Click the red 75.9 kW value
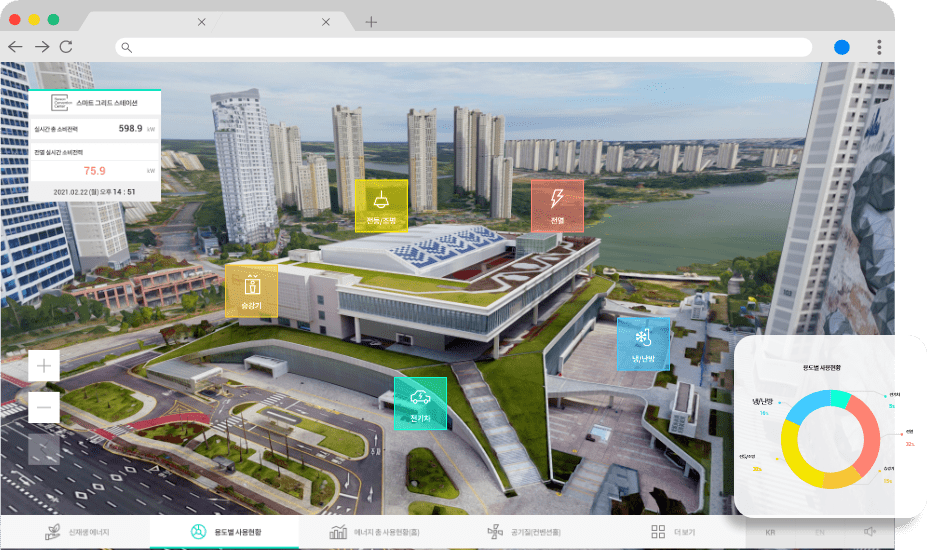 coord(95,171)
